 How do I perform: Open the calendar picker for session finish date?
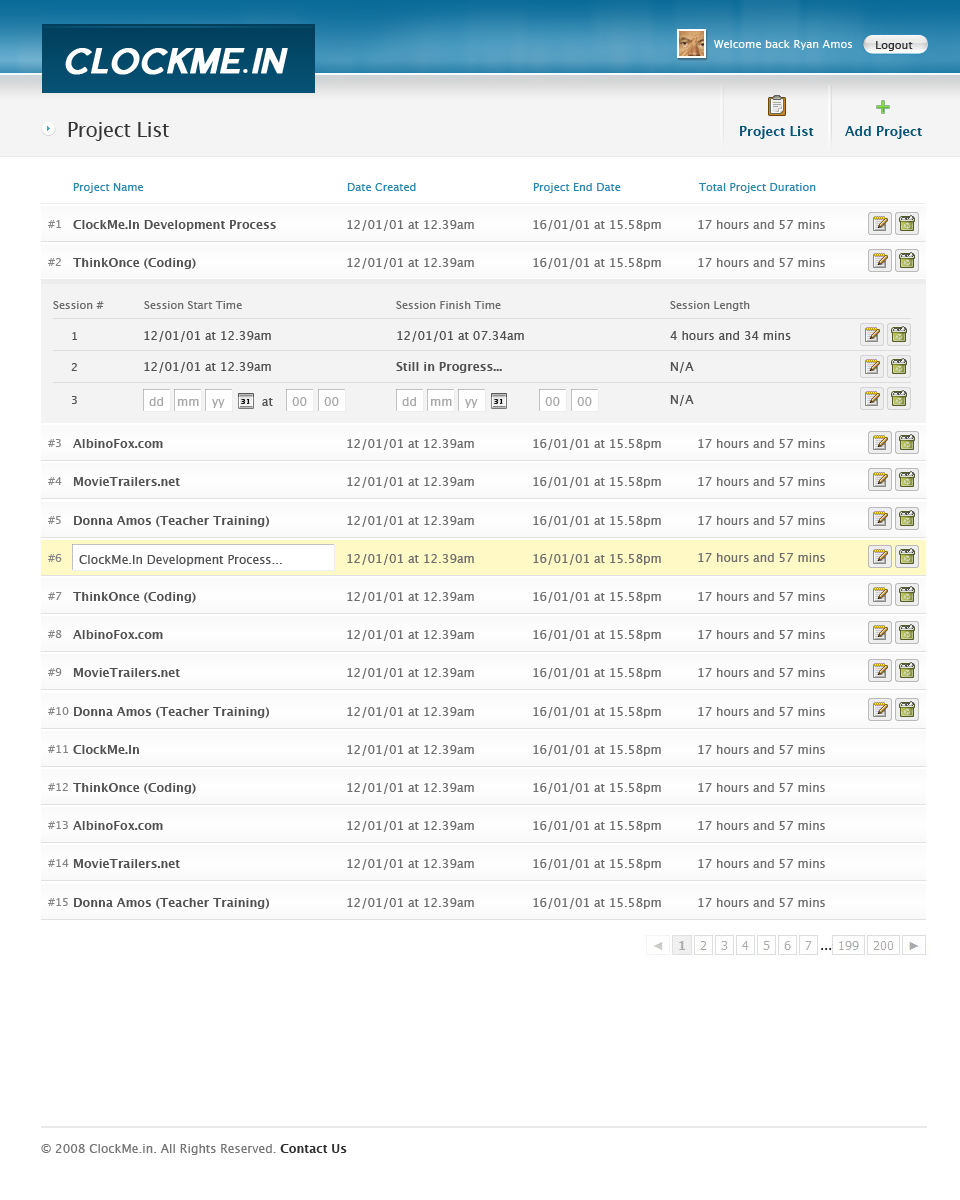[499, 401]
